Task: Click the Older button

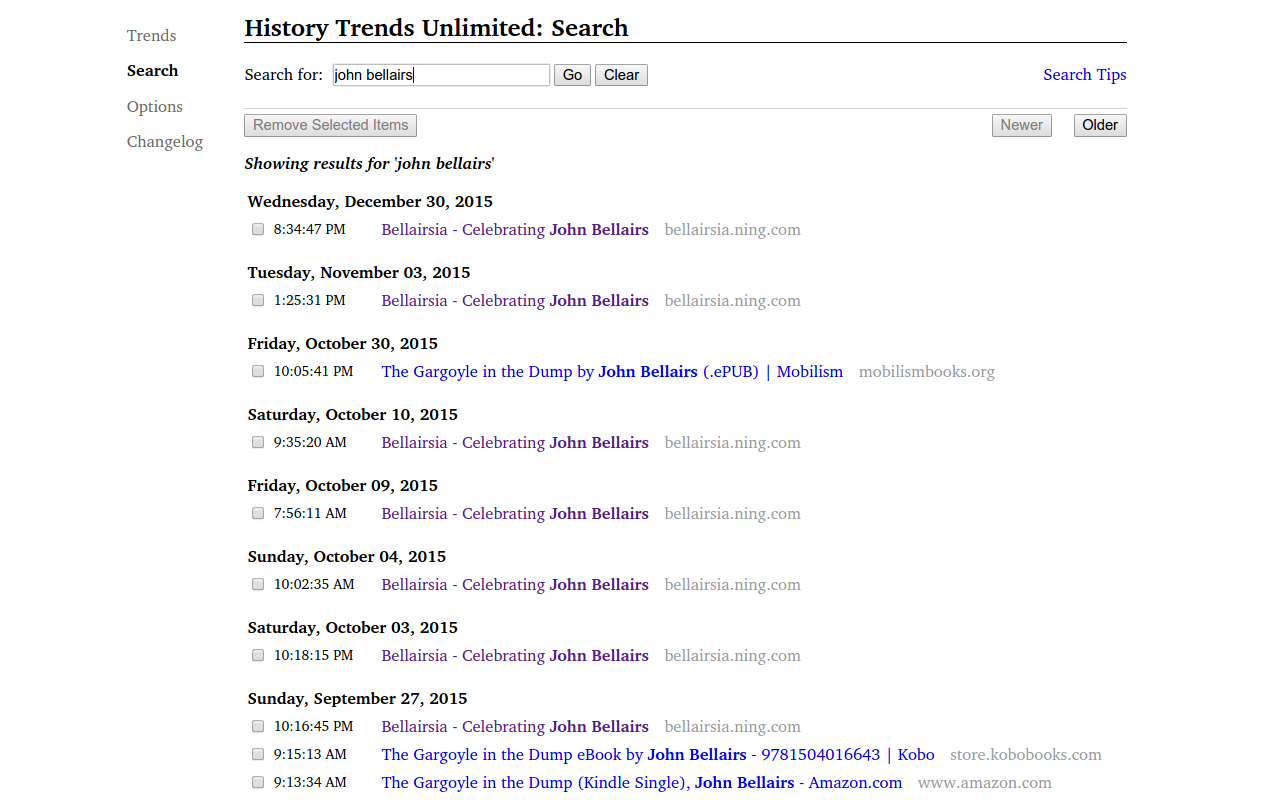Action: point(1100,125)
